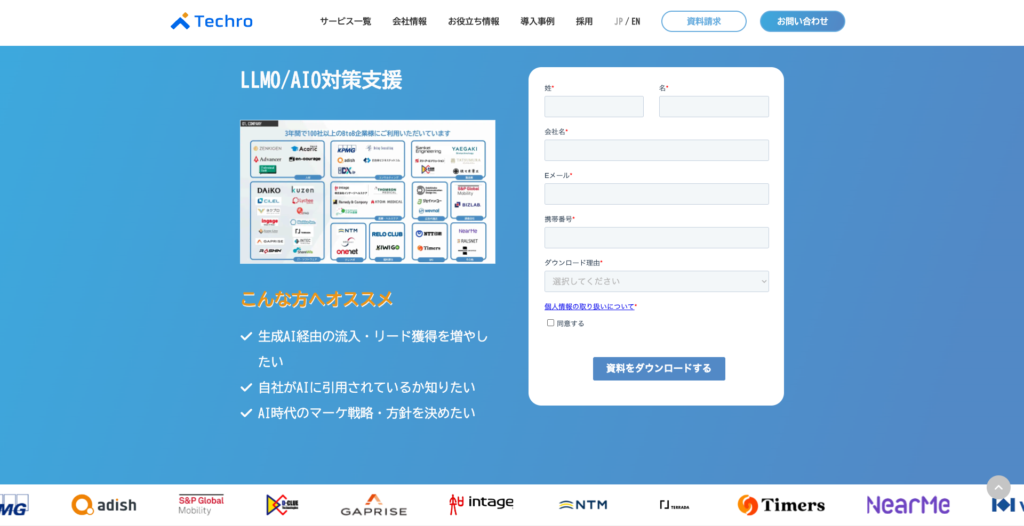Click the intage logo in carousel

coord(481,503)
